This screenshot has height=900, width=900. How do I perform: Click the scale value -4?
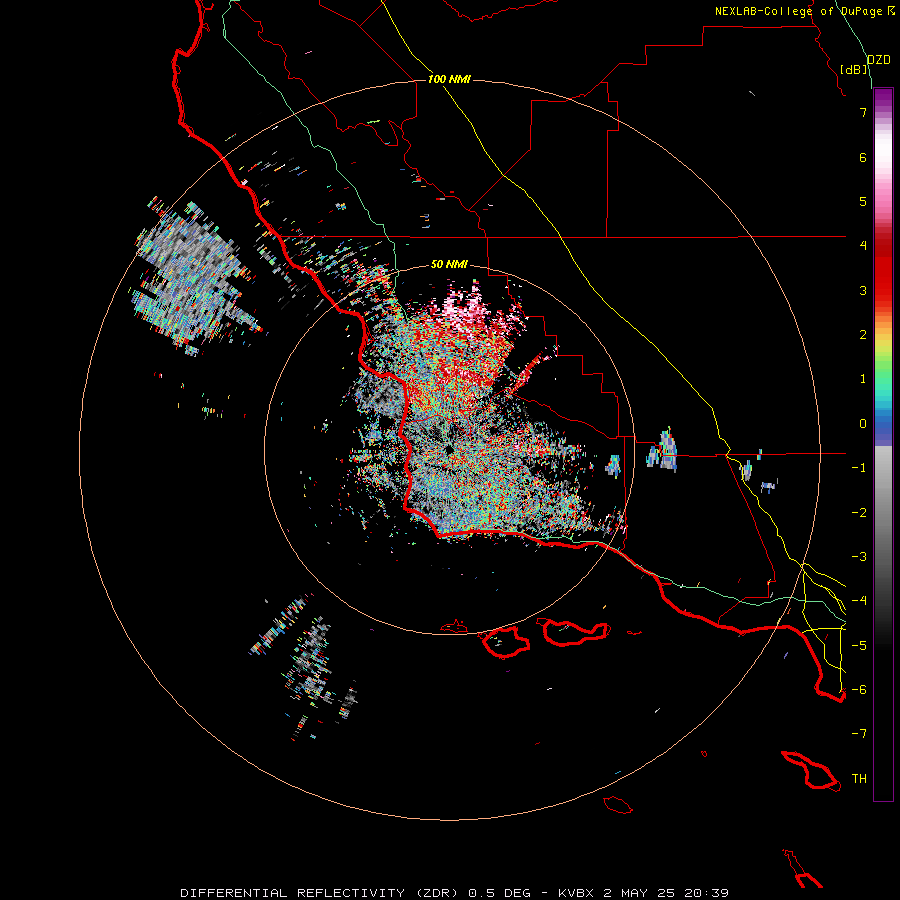click(859, 601)
